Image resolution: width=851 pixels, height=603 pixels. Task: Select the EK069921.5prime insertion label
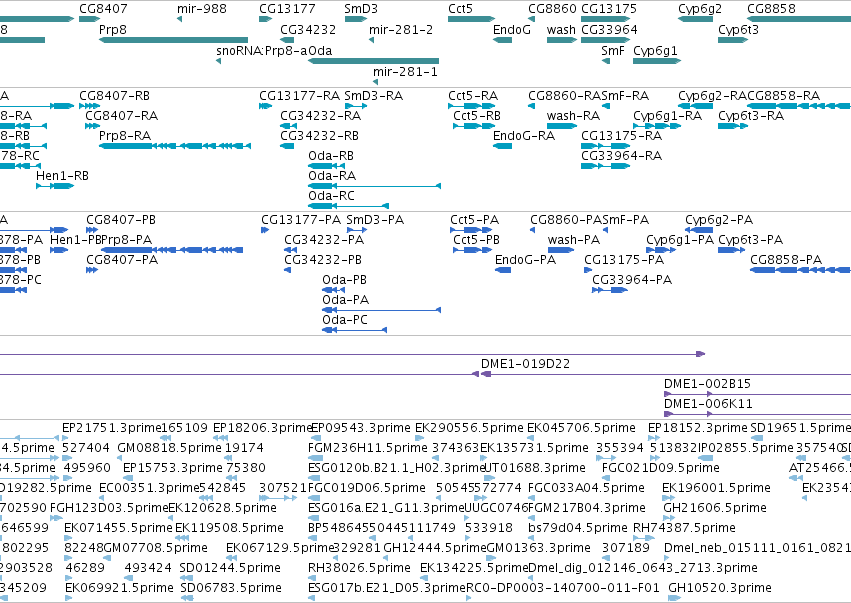pos(119,588)
